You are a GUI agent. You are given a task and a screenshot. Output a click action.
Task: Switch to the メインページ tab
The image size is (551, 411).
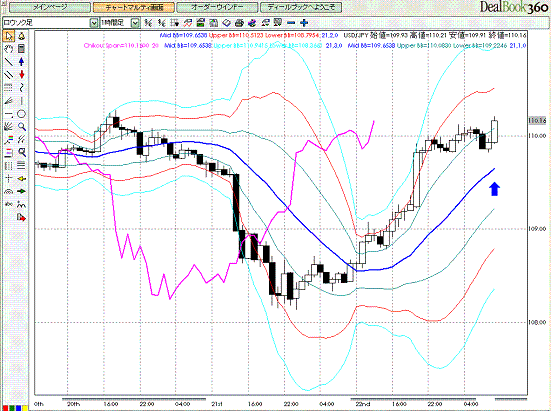[x=50, y=7]
